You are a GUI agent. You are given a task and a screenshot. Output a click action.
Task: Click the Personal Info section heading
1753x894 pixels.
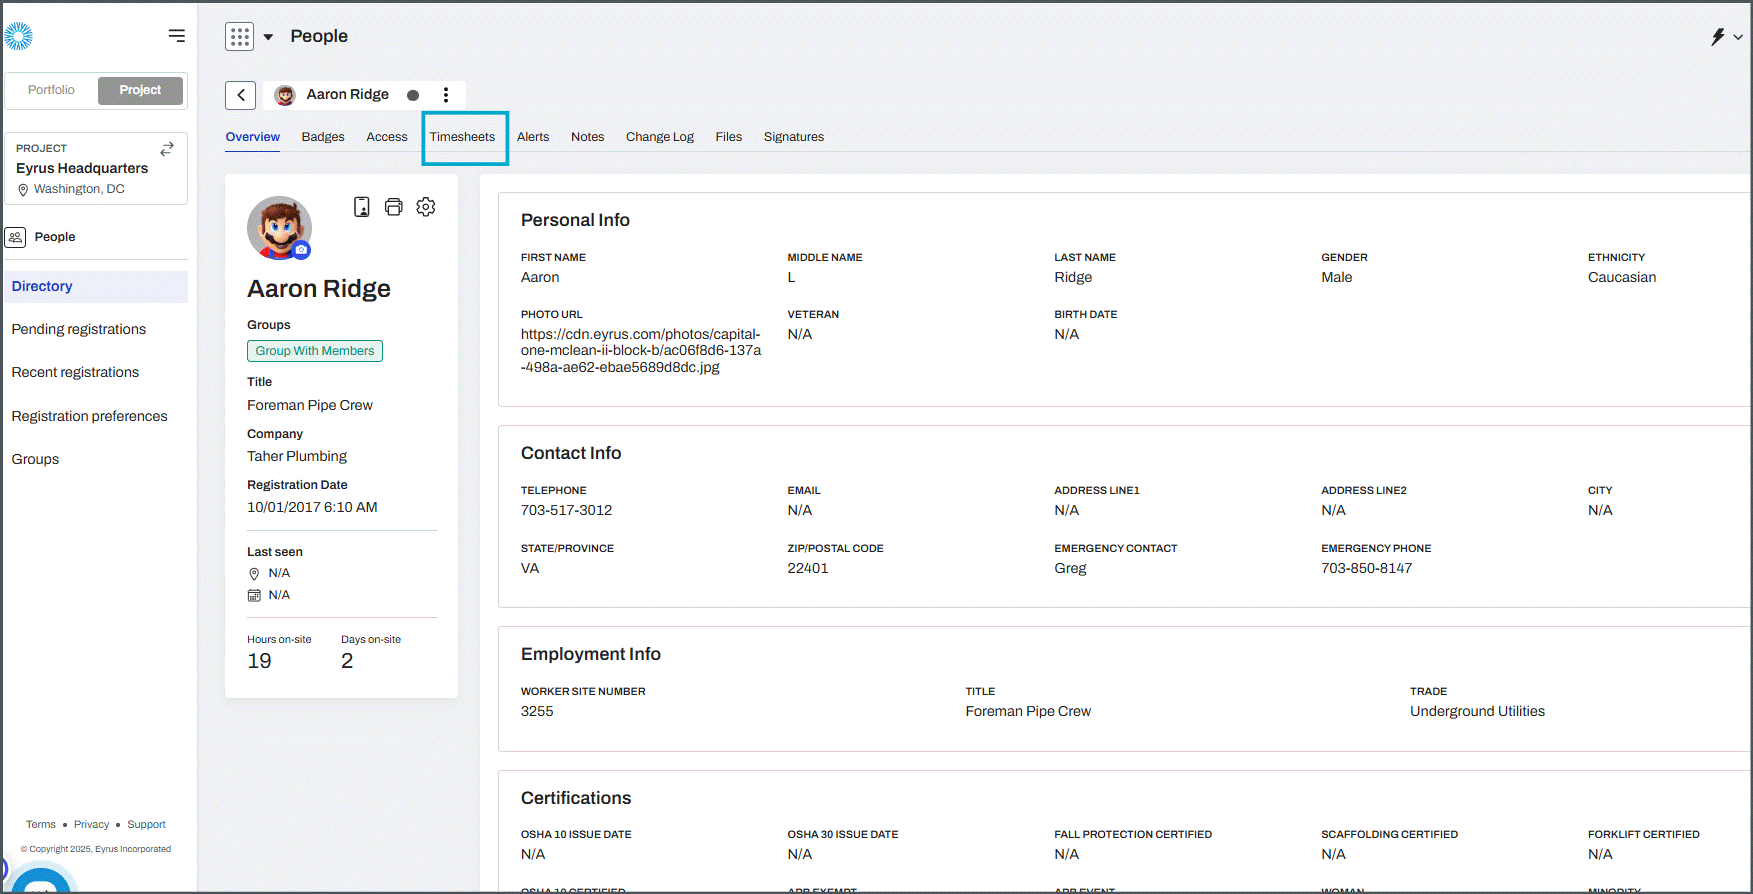point(575,220)
